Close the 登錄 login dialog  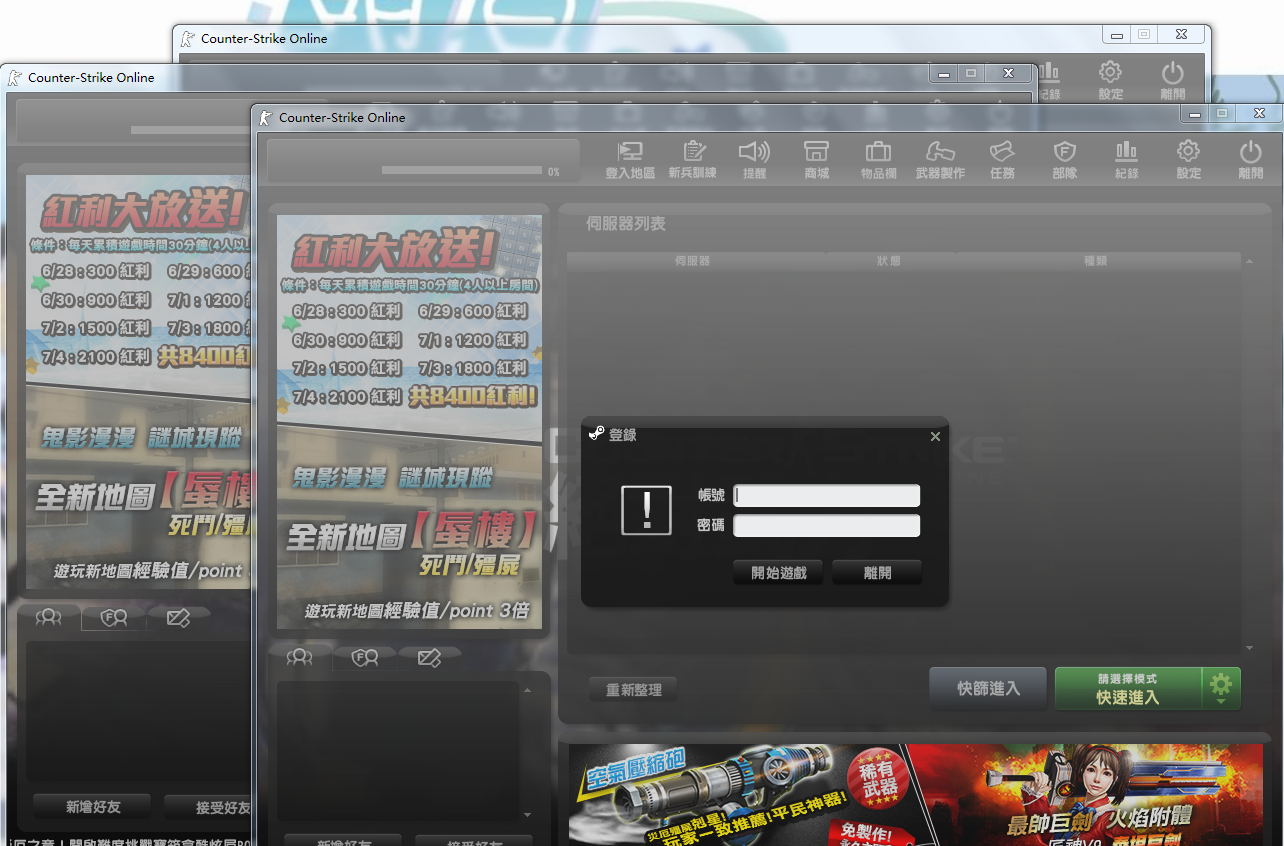935,436
